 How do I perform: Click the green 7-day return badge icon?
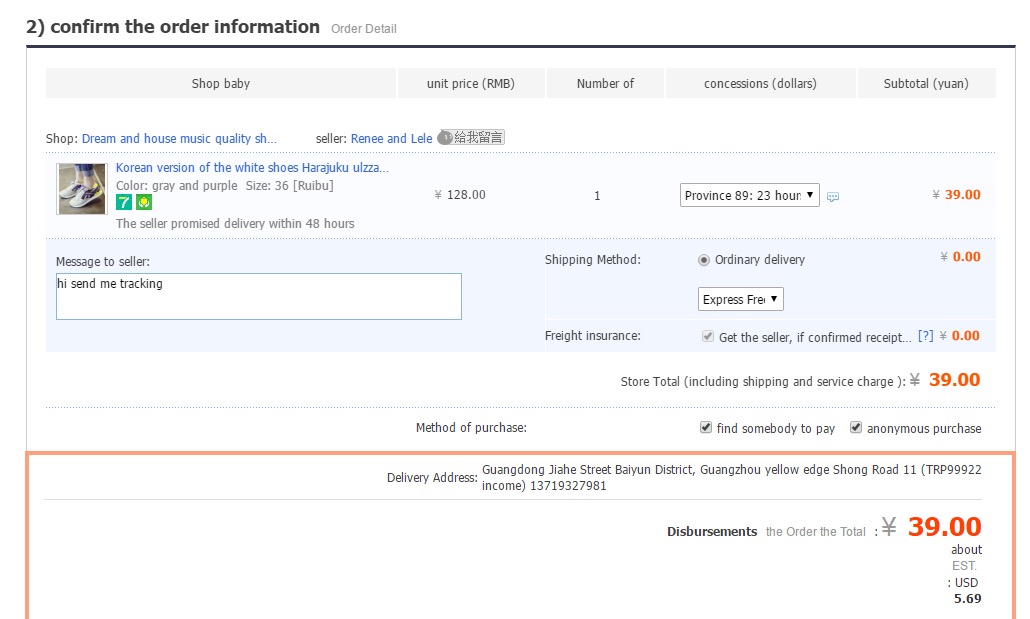coord(124,202)
